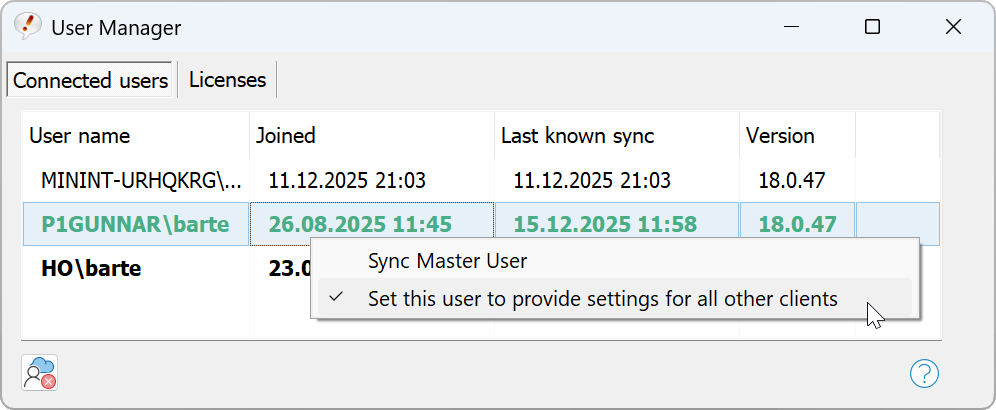Viewport: 996px width, 410px height.
Task: Click the last sync 15.12.2025 11:58 cell
Action: (604, 224)
